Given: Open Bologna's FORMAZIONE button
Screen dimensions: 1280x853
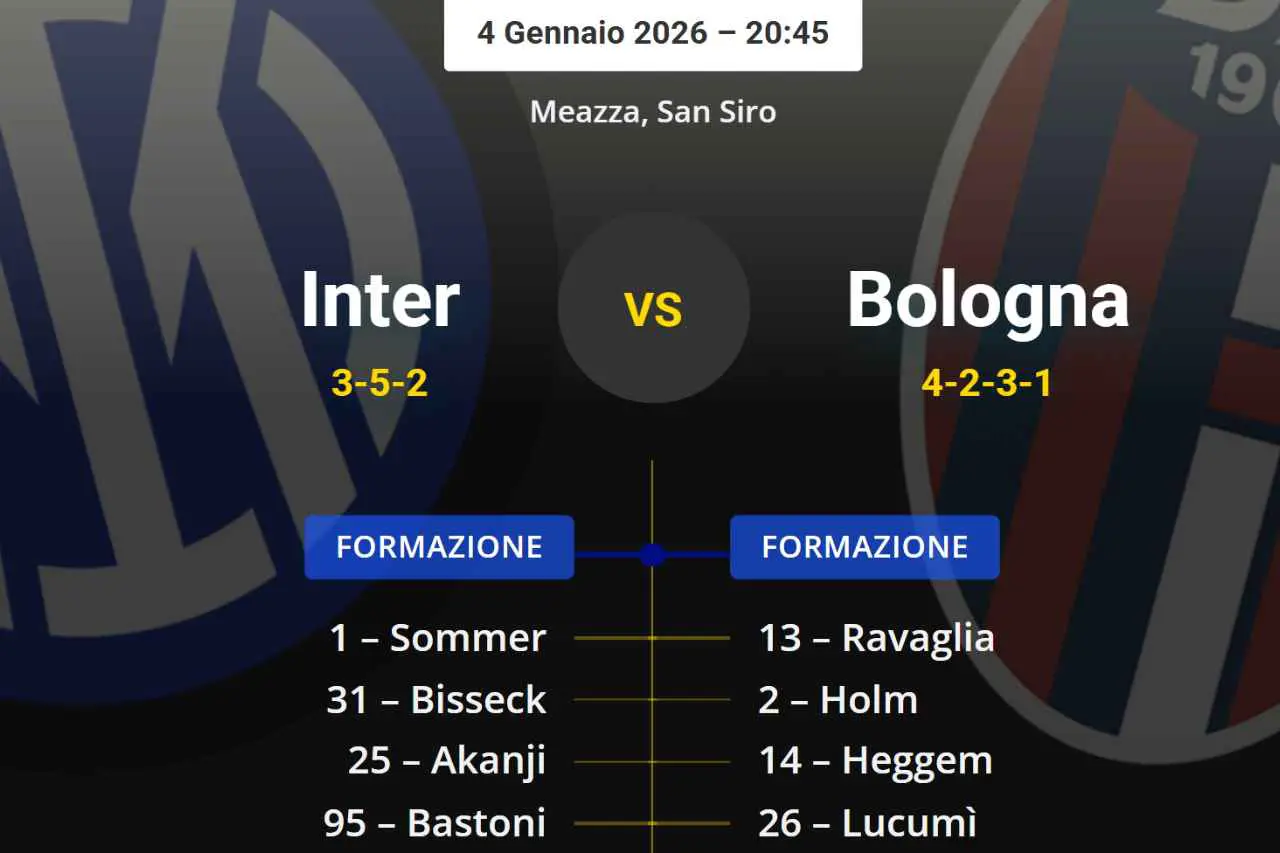Looking at the screenshot, I should [864, 547].
